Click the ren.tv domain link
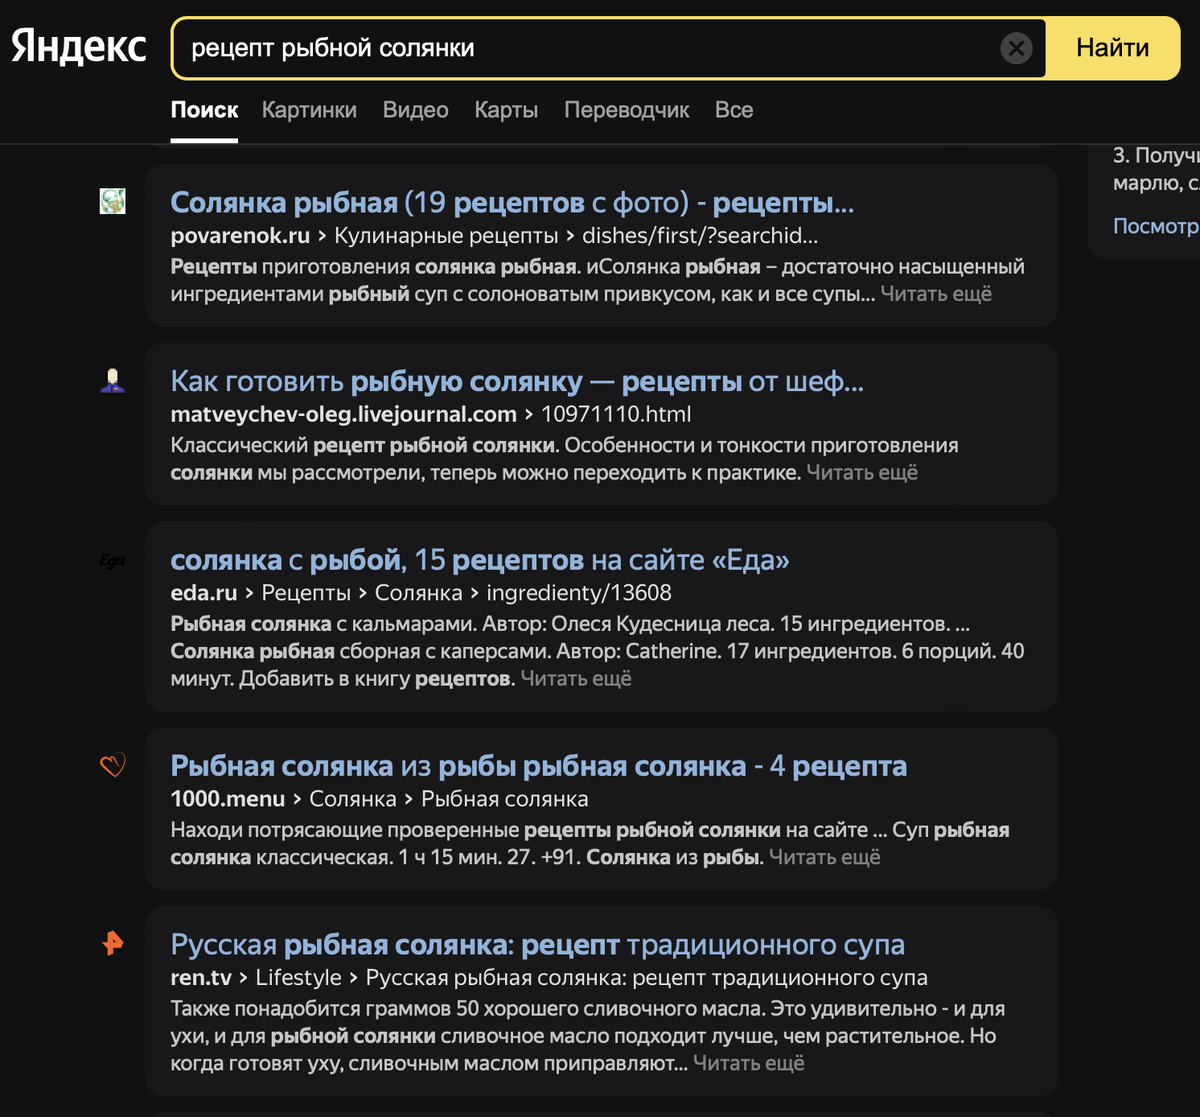 201,977
